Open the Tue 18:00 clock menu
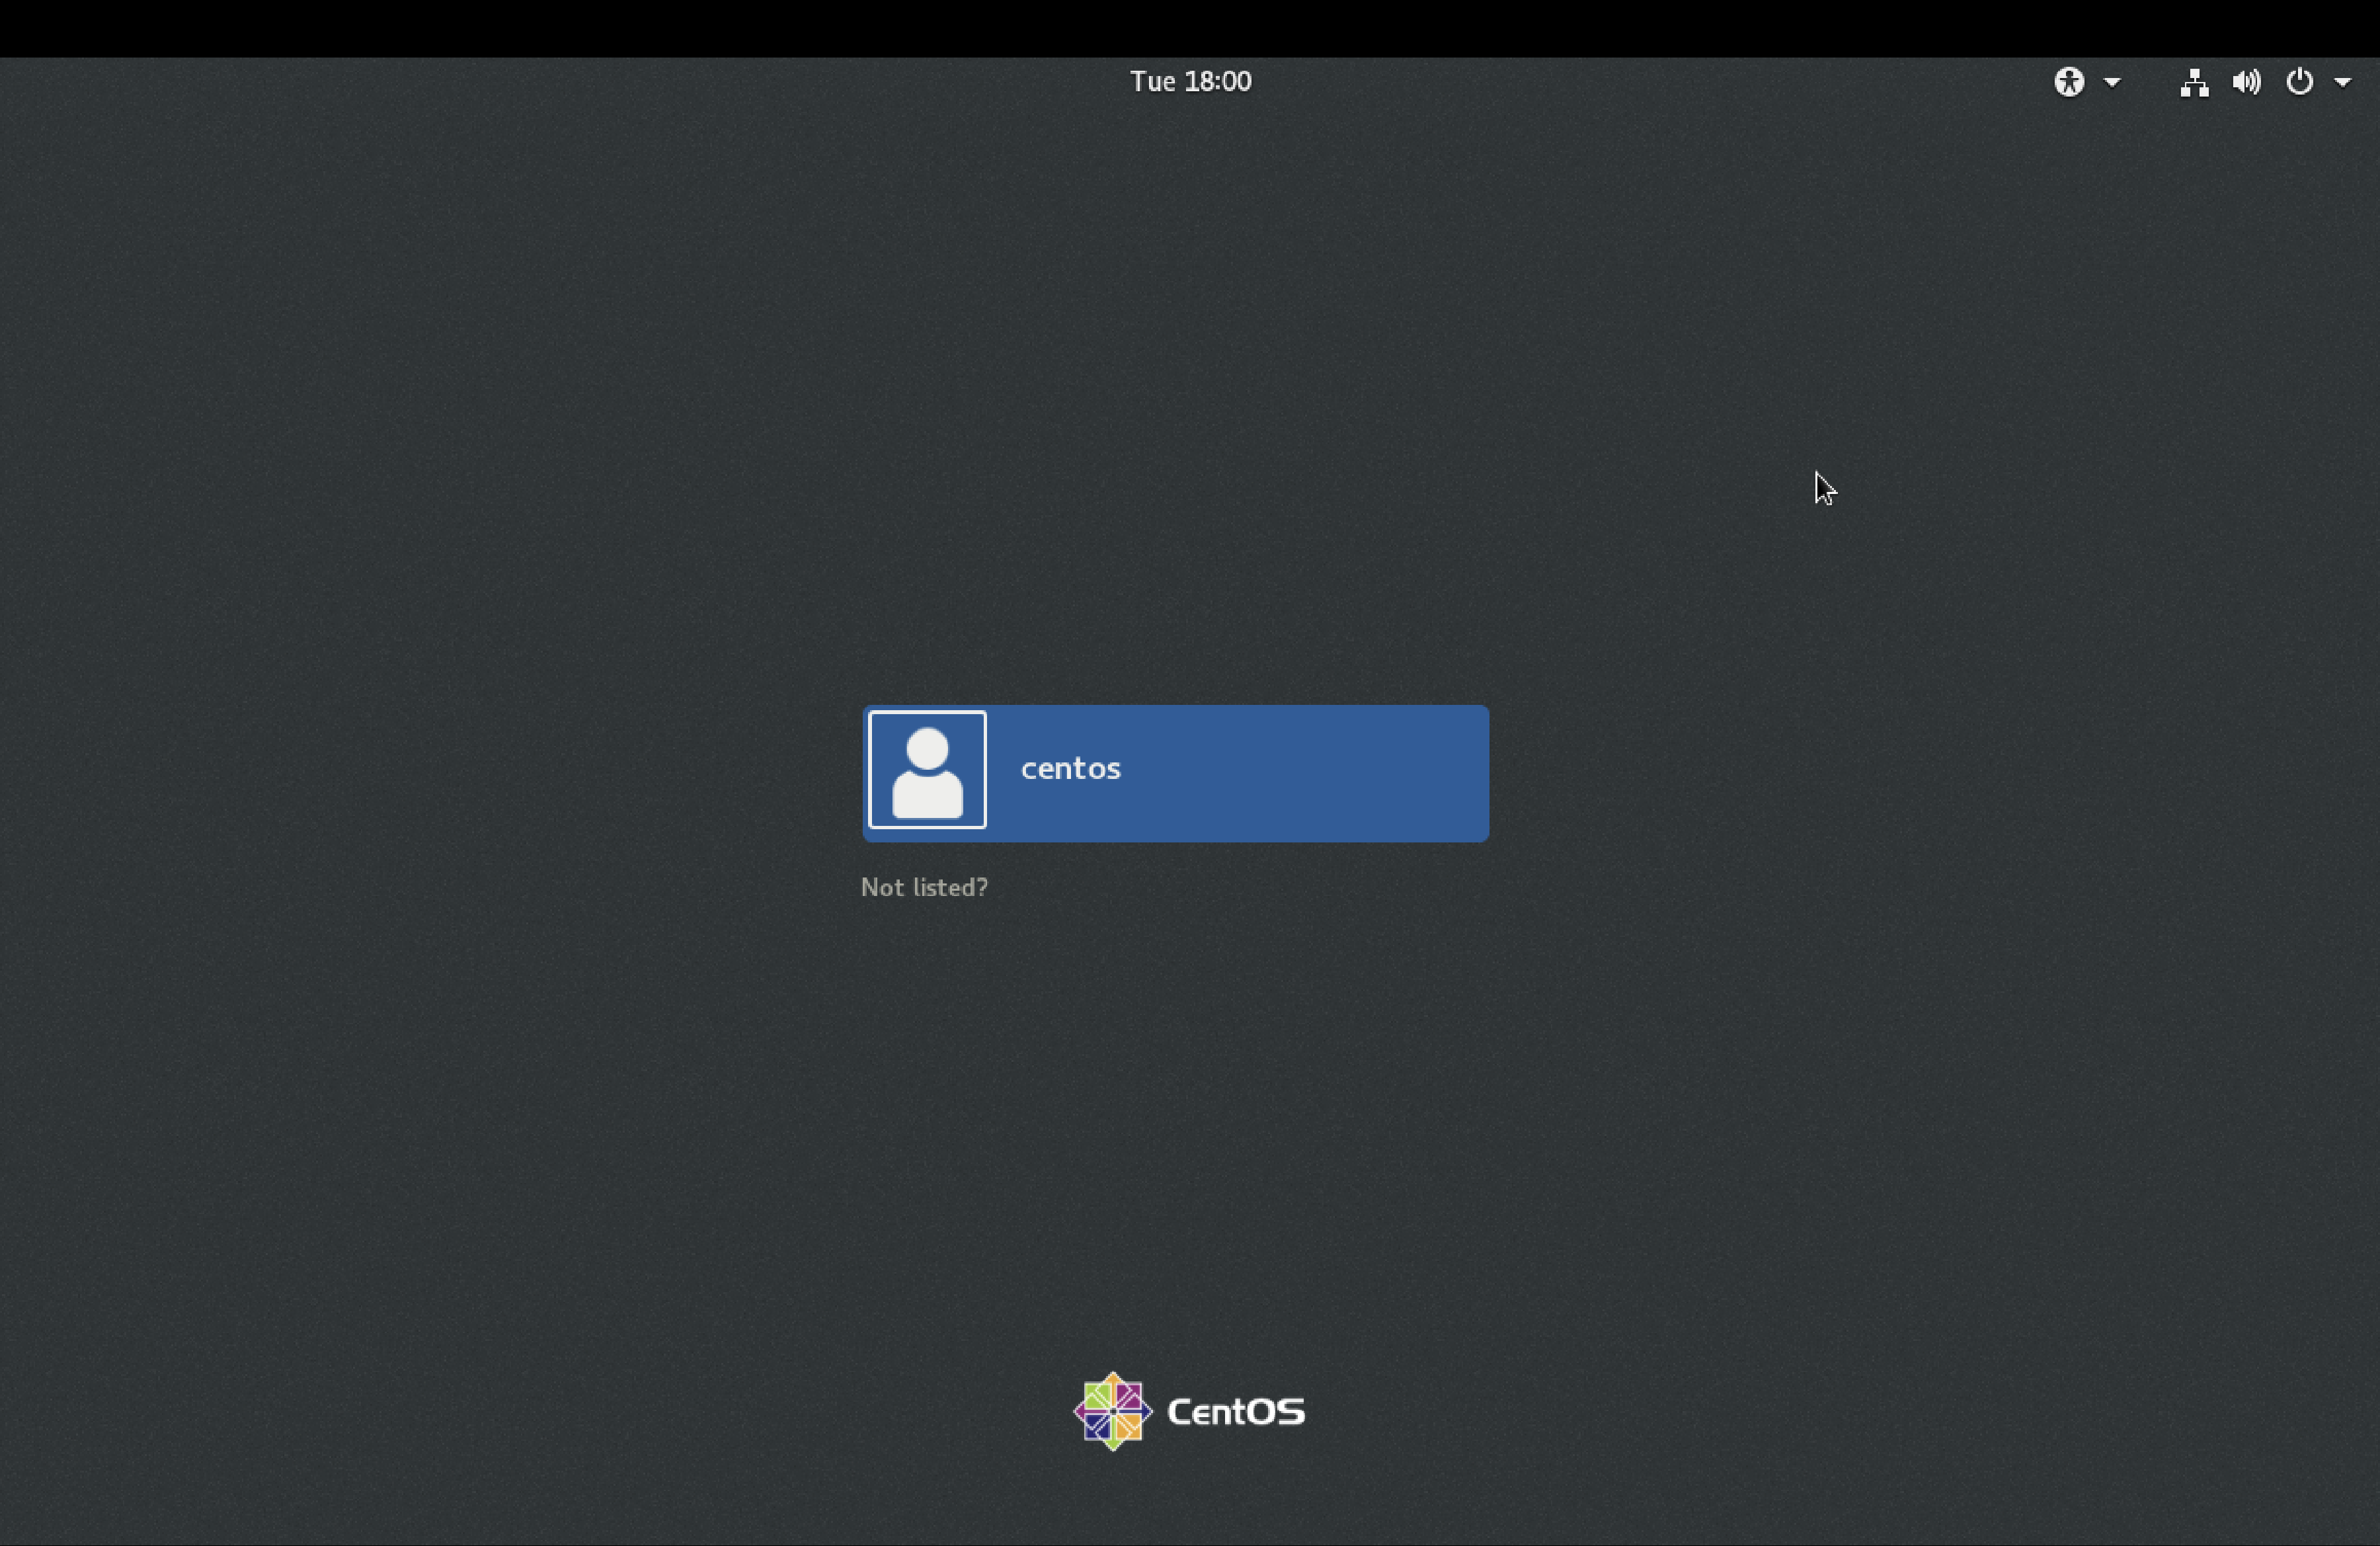 point(1190,81)
